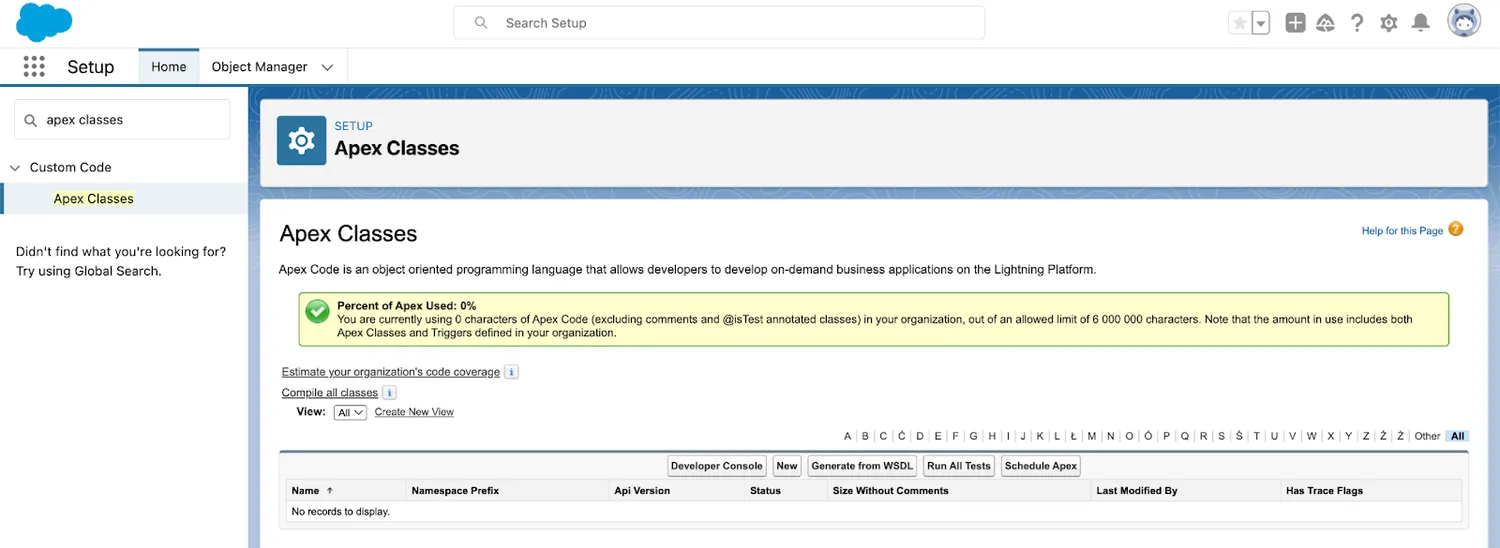This screenshot has height=548, width=1500.
Task: Click Quick Find box containing apex classes
Action: point(122,119)
